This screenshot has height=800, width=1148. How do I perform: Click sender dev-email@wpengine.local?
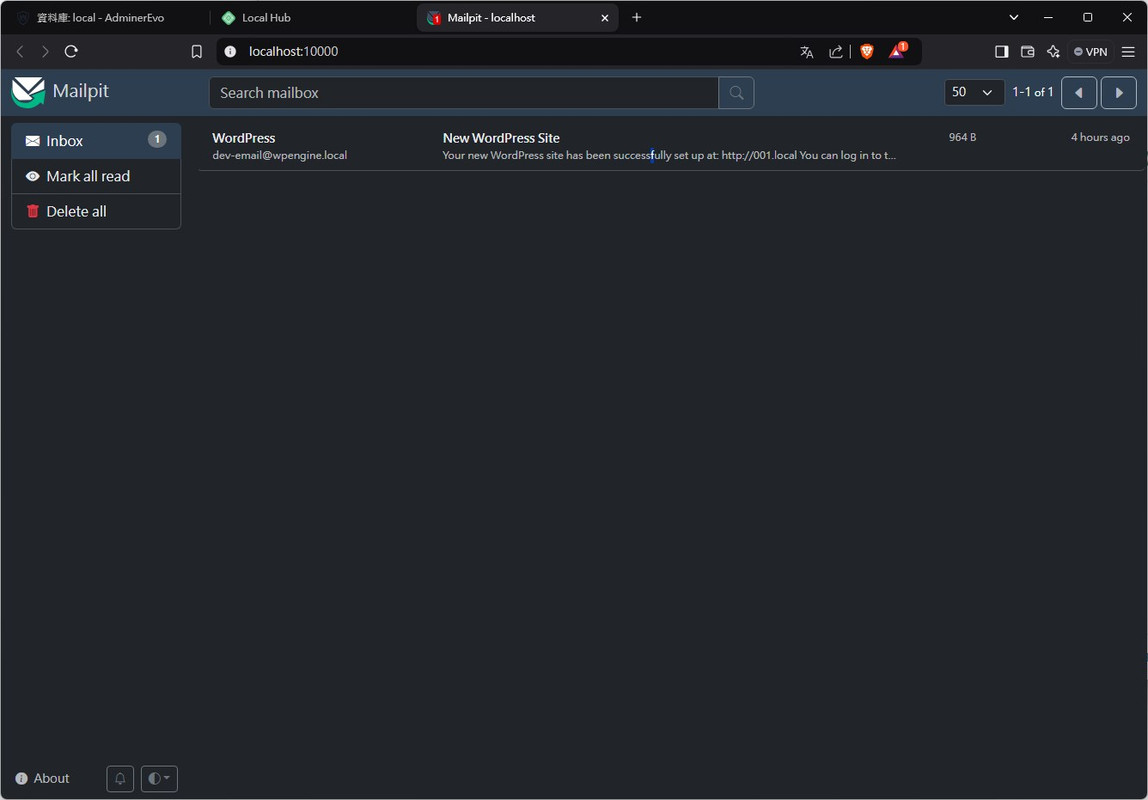pyautogui.click(x=280, y=155)
